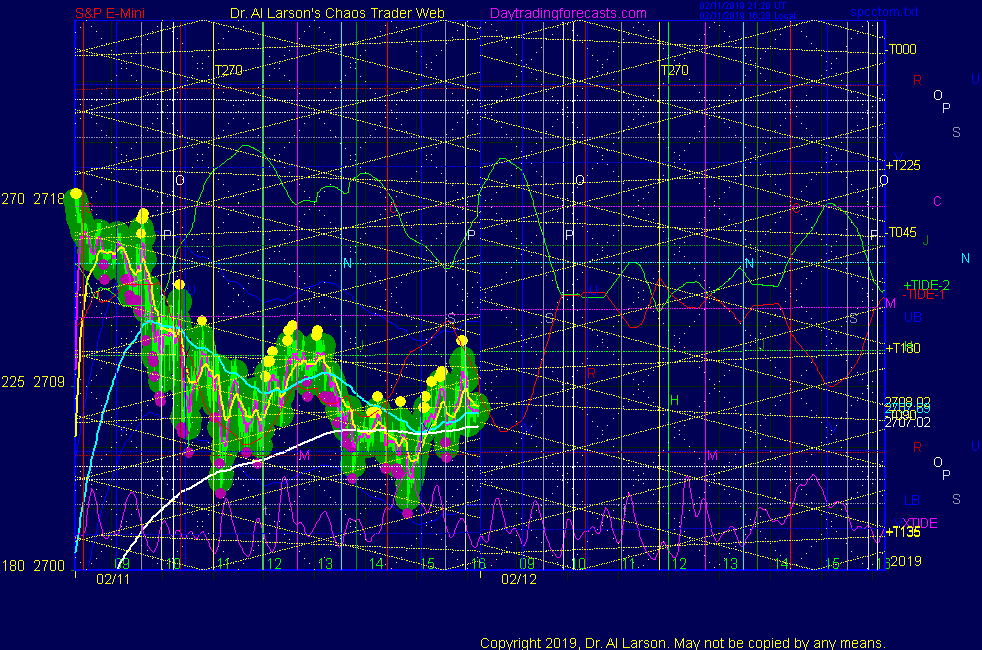Click hour "12" on the 02/12 time axis

[x=680, y=564]
